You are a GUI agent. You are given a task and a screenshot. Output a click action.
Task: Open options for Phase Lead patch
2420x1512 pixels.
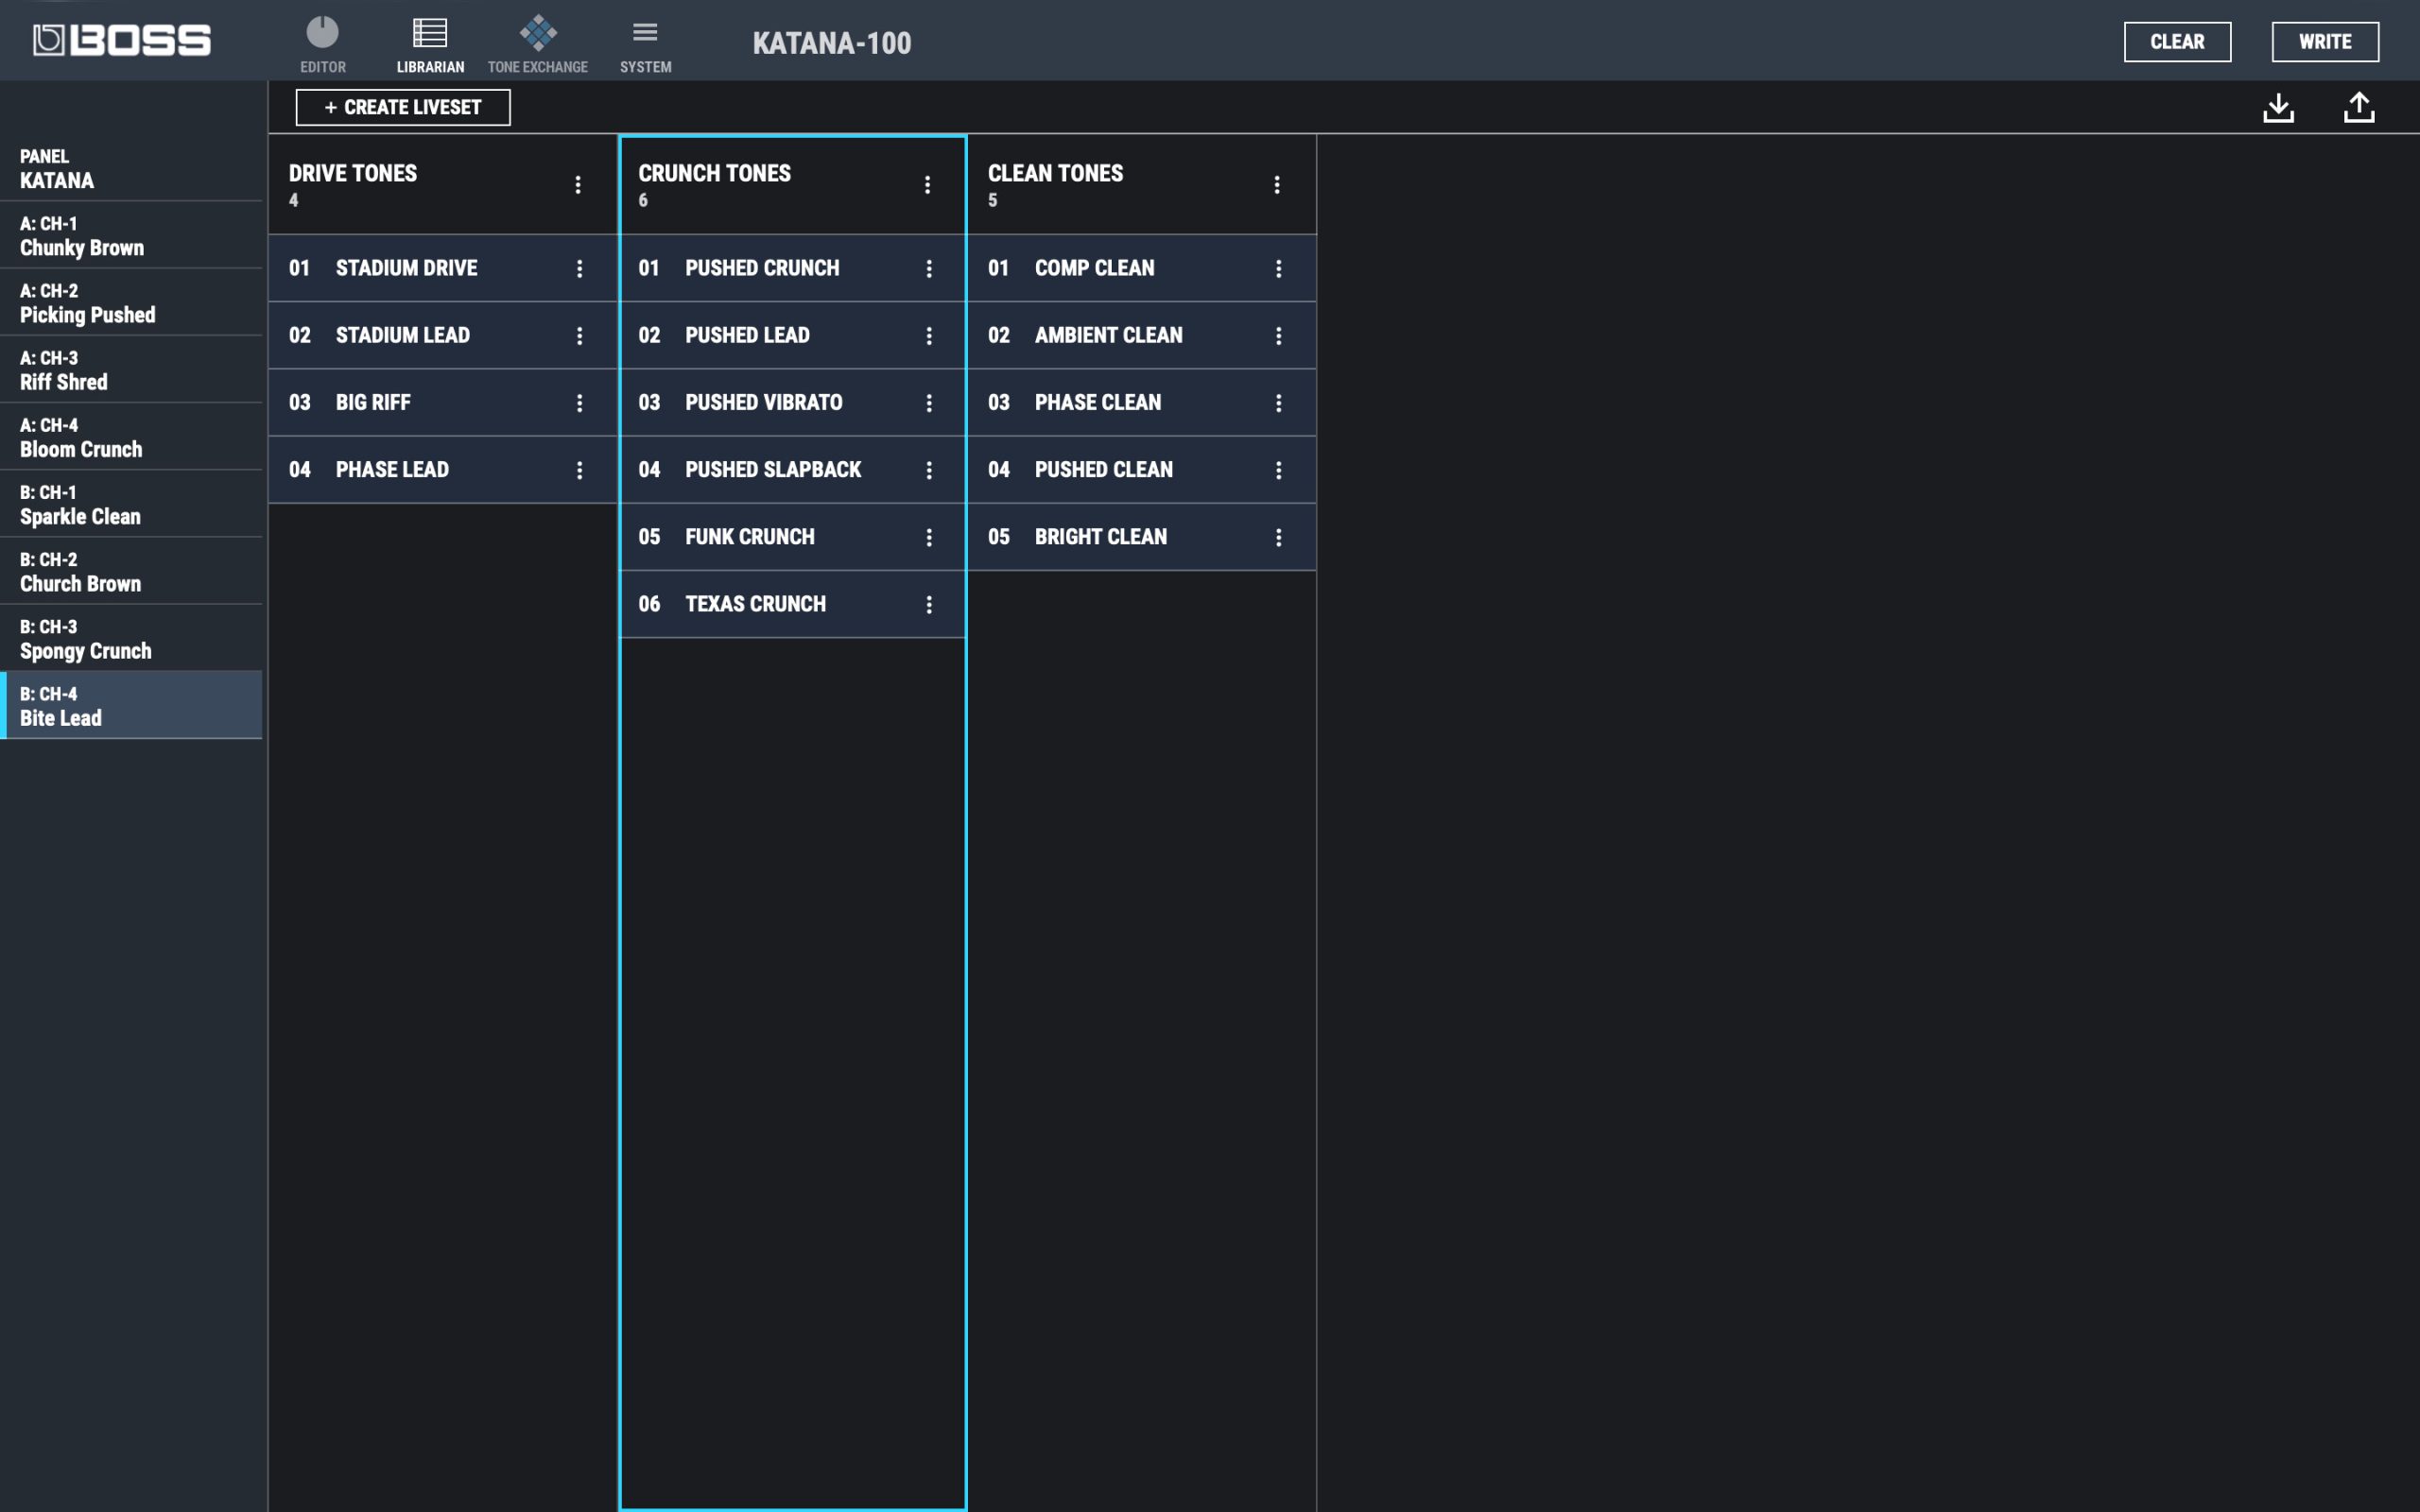point(579,470)
